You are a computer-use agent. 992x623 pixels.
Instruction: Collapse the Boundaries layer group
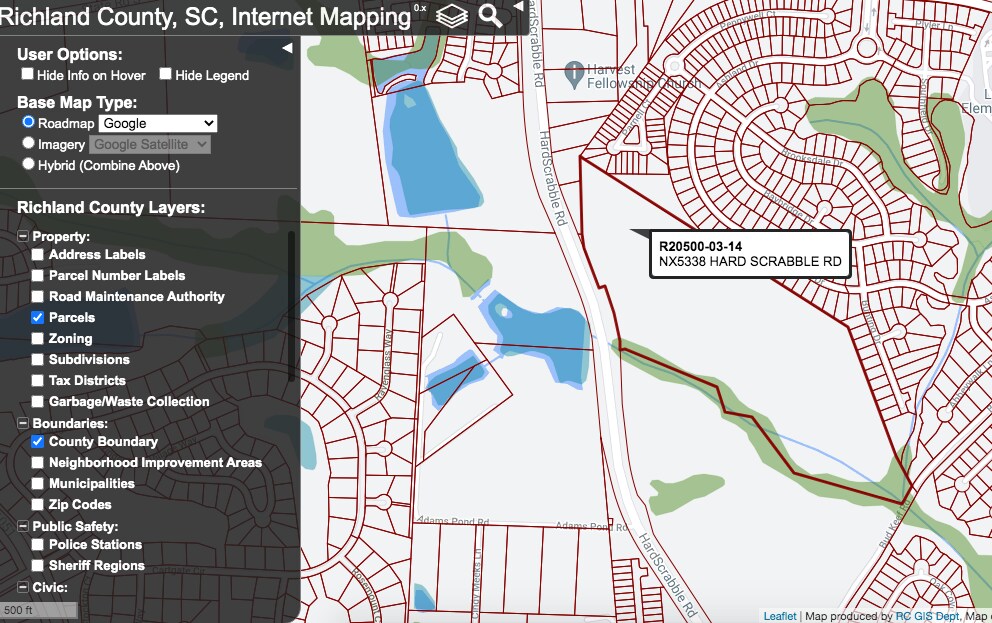(x=23, y=423)
